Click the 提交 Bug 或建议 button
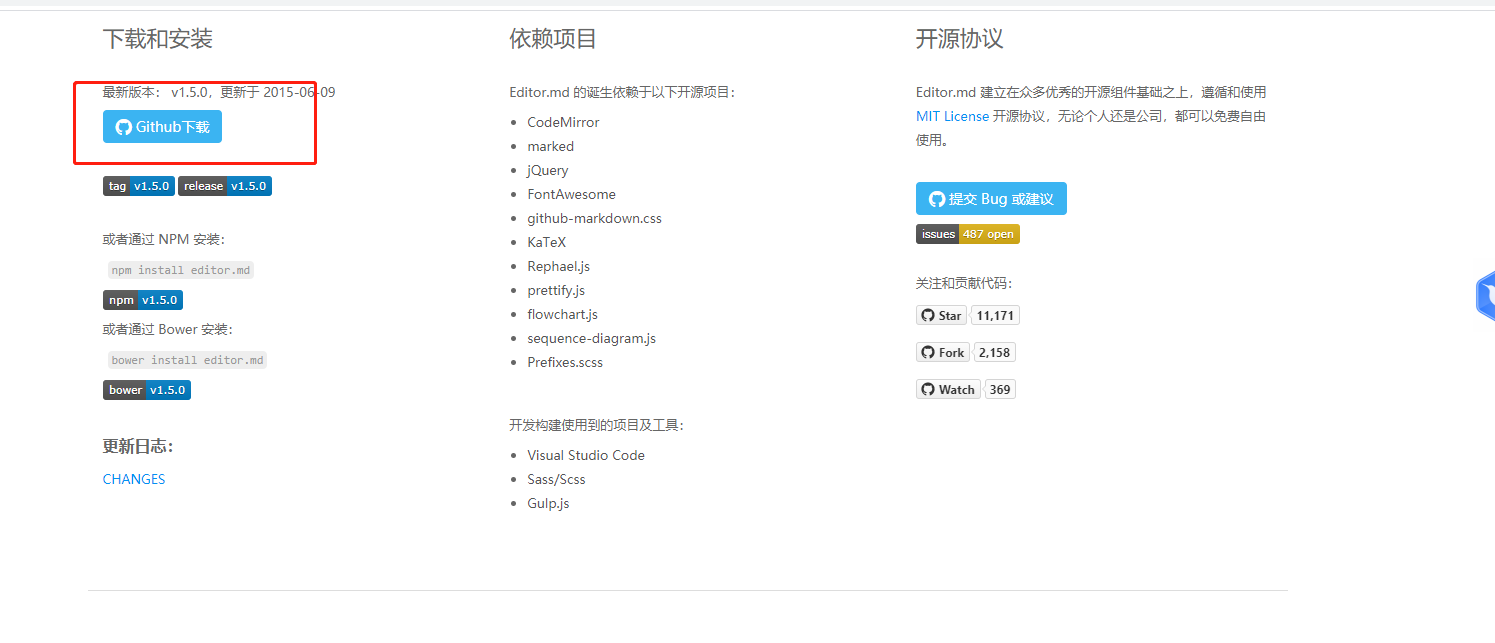Screen dimensions: 1495x643 (991, 199)
